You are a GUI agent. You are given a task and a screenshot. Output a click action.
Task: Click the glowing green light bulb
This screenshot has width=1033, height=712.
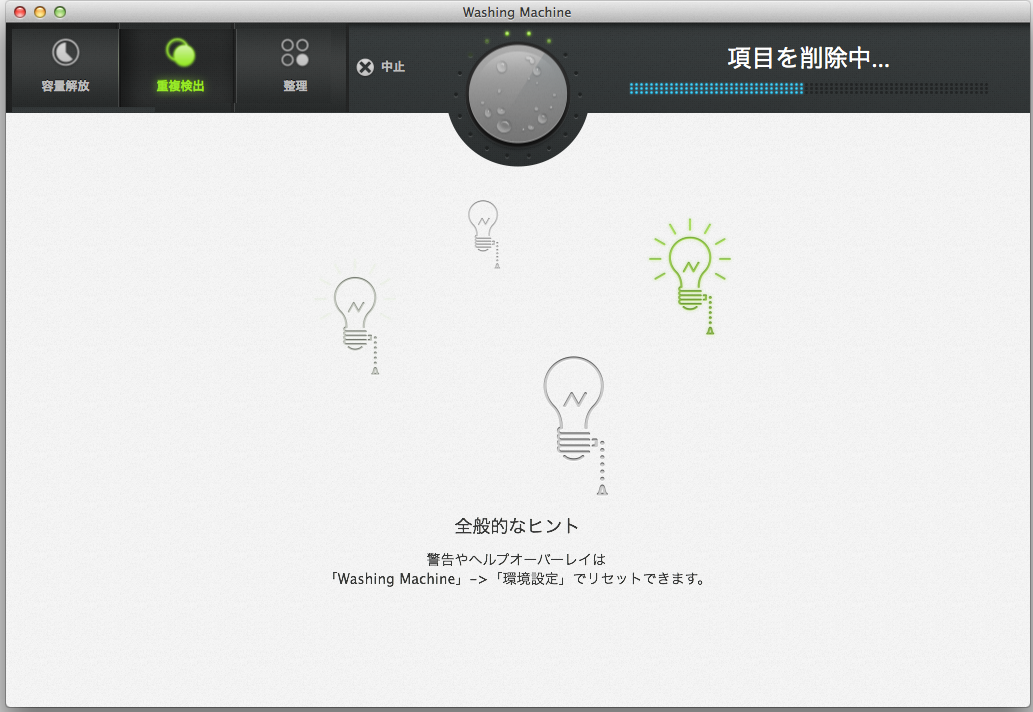pyautogui.click(x=690, y=275)
